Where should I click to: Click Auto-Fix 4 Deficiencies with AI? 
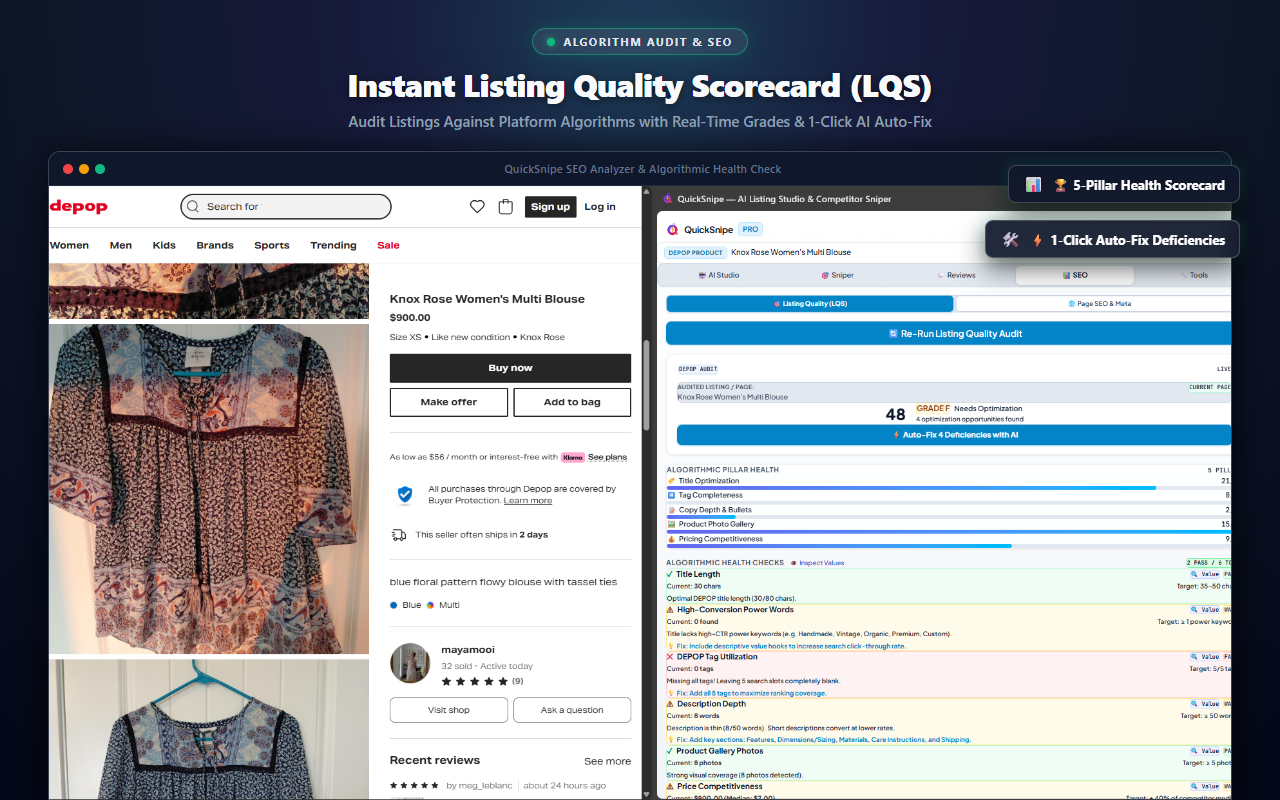click(x=954, y=435)
